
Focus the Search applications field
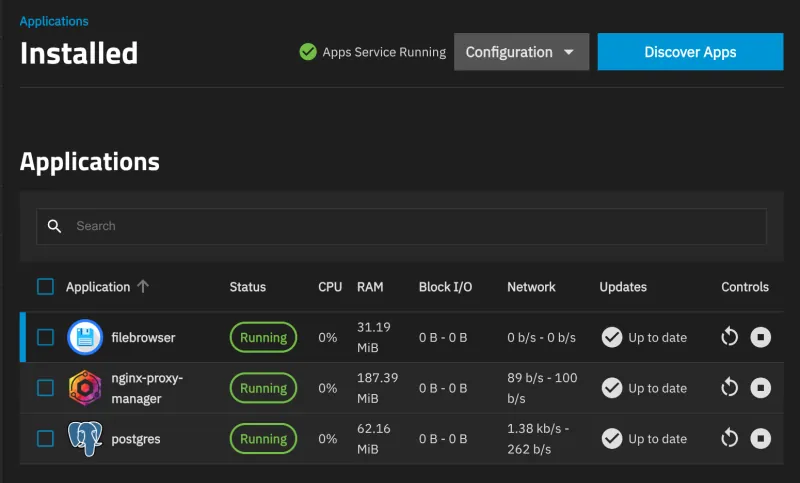coord(401,226)
